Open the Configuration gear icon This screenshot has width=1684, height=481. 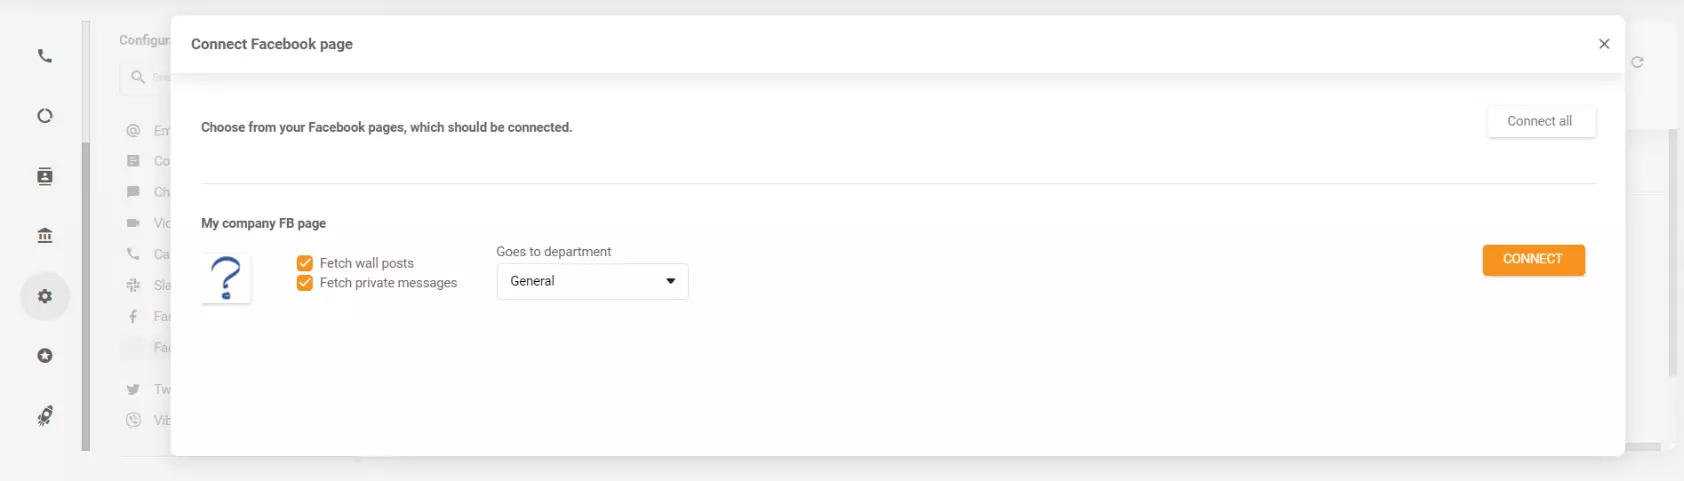click(x=45, y=296)
